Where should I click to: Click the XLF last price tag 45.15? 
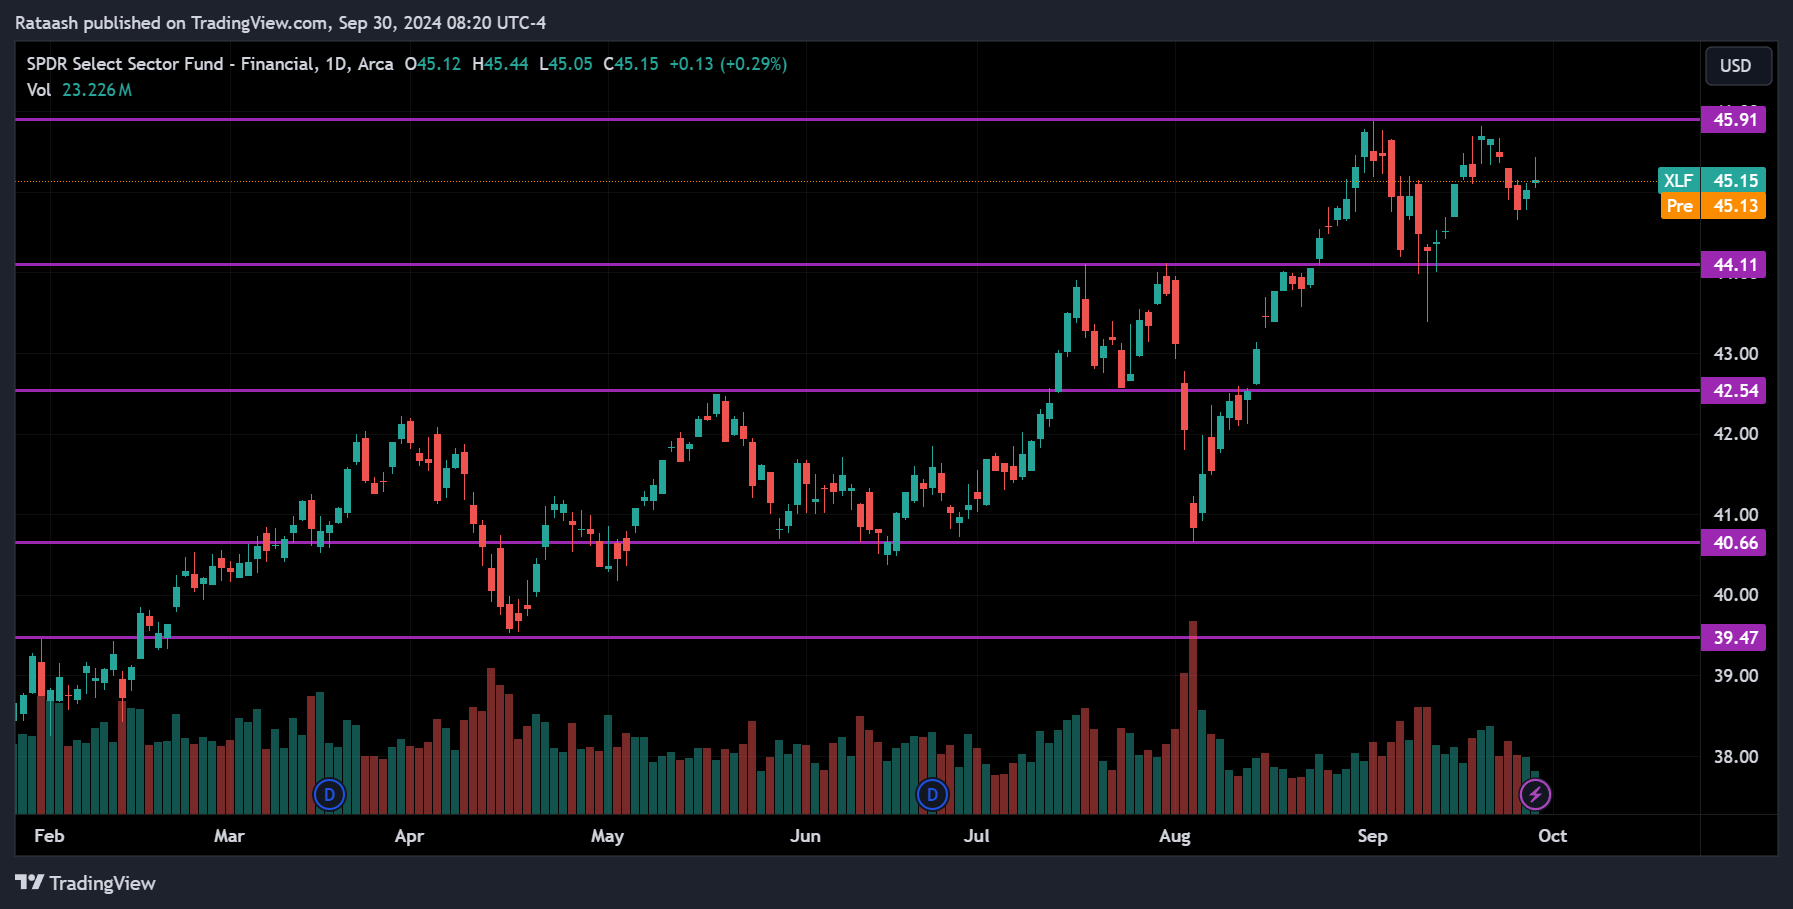(x=1712, y=181)
